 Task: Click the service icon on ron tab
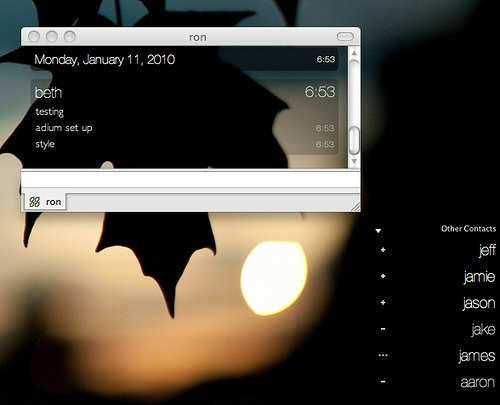coord(34,202)
